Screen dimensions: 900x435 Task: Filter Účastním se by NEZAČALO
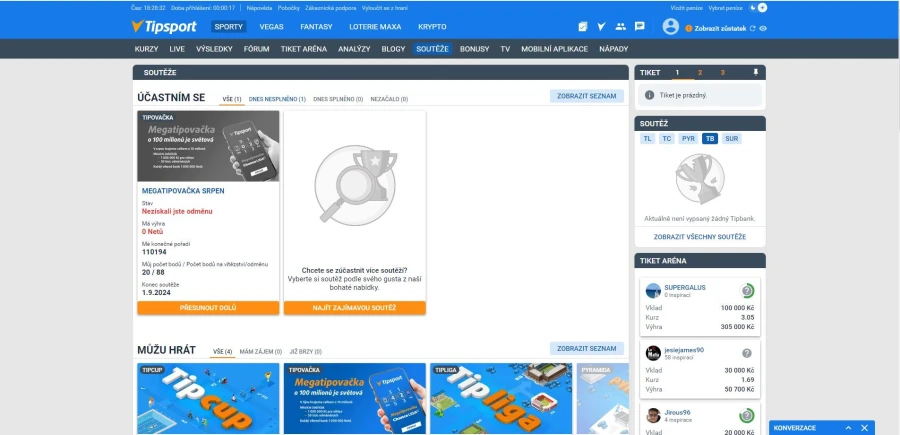[x=389, y=99]
